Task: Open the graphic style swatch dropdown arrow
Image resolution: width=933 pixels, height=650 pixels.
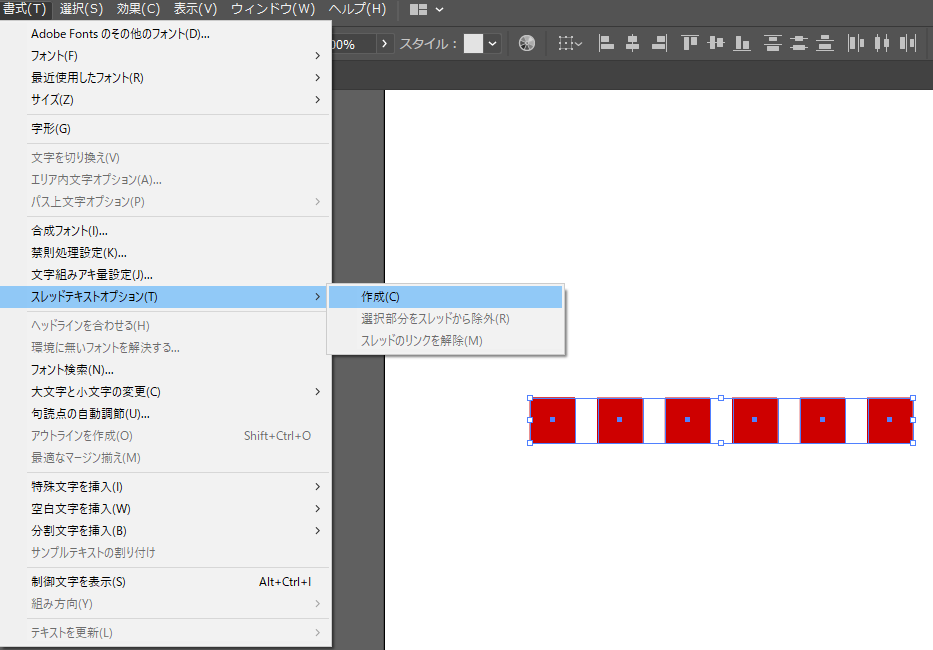Action: (x=493, y=43)
